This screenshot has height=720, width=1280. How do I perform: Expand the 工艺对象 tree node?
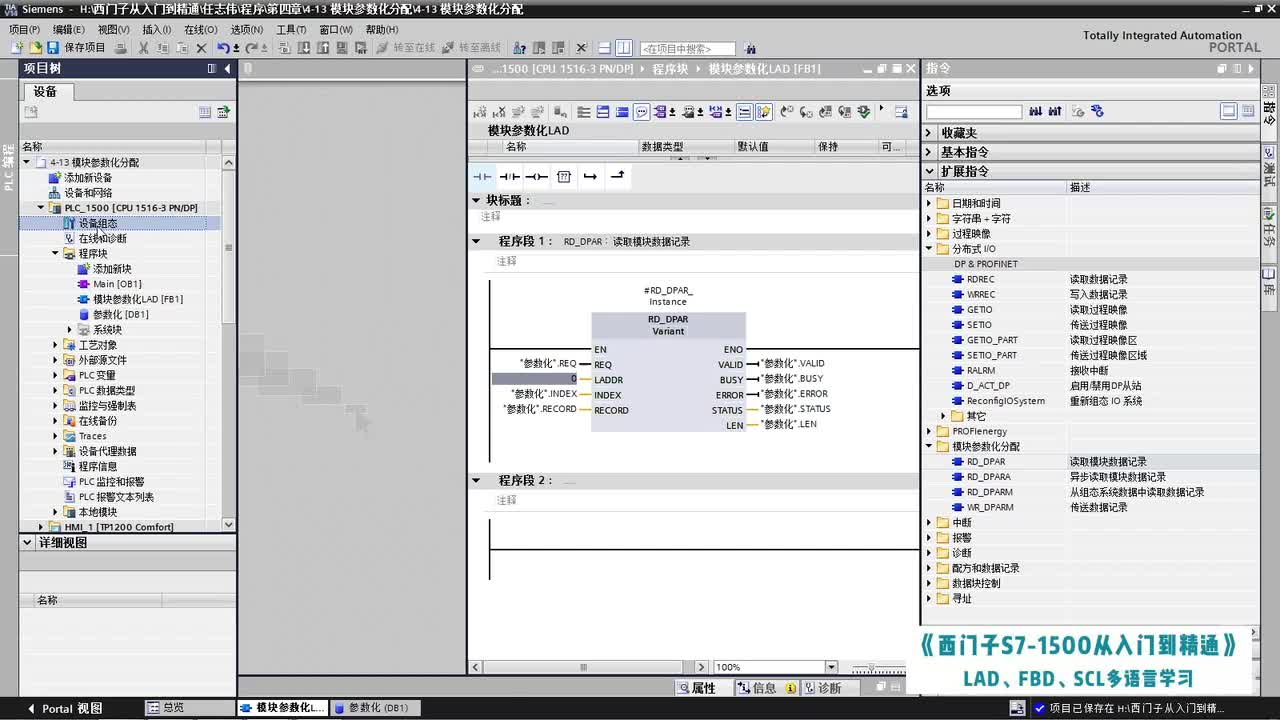56,345
